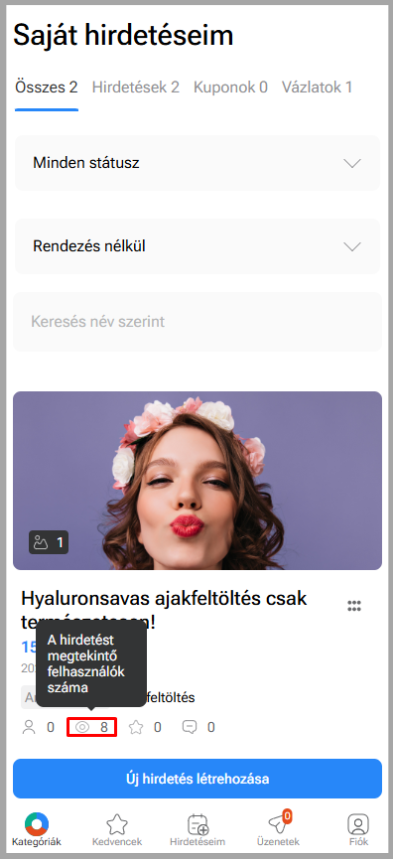Tap the Kedvencek star icon
The width and height of the screenshot is (393, 859).
(x=117, y=824)
